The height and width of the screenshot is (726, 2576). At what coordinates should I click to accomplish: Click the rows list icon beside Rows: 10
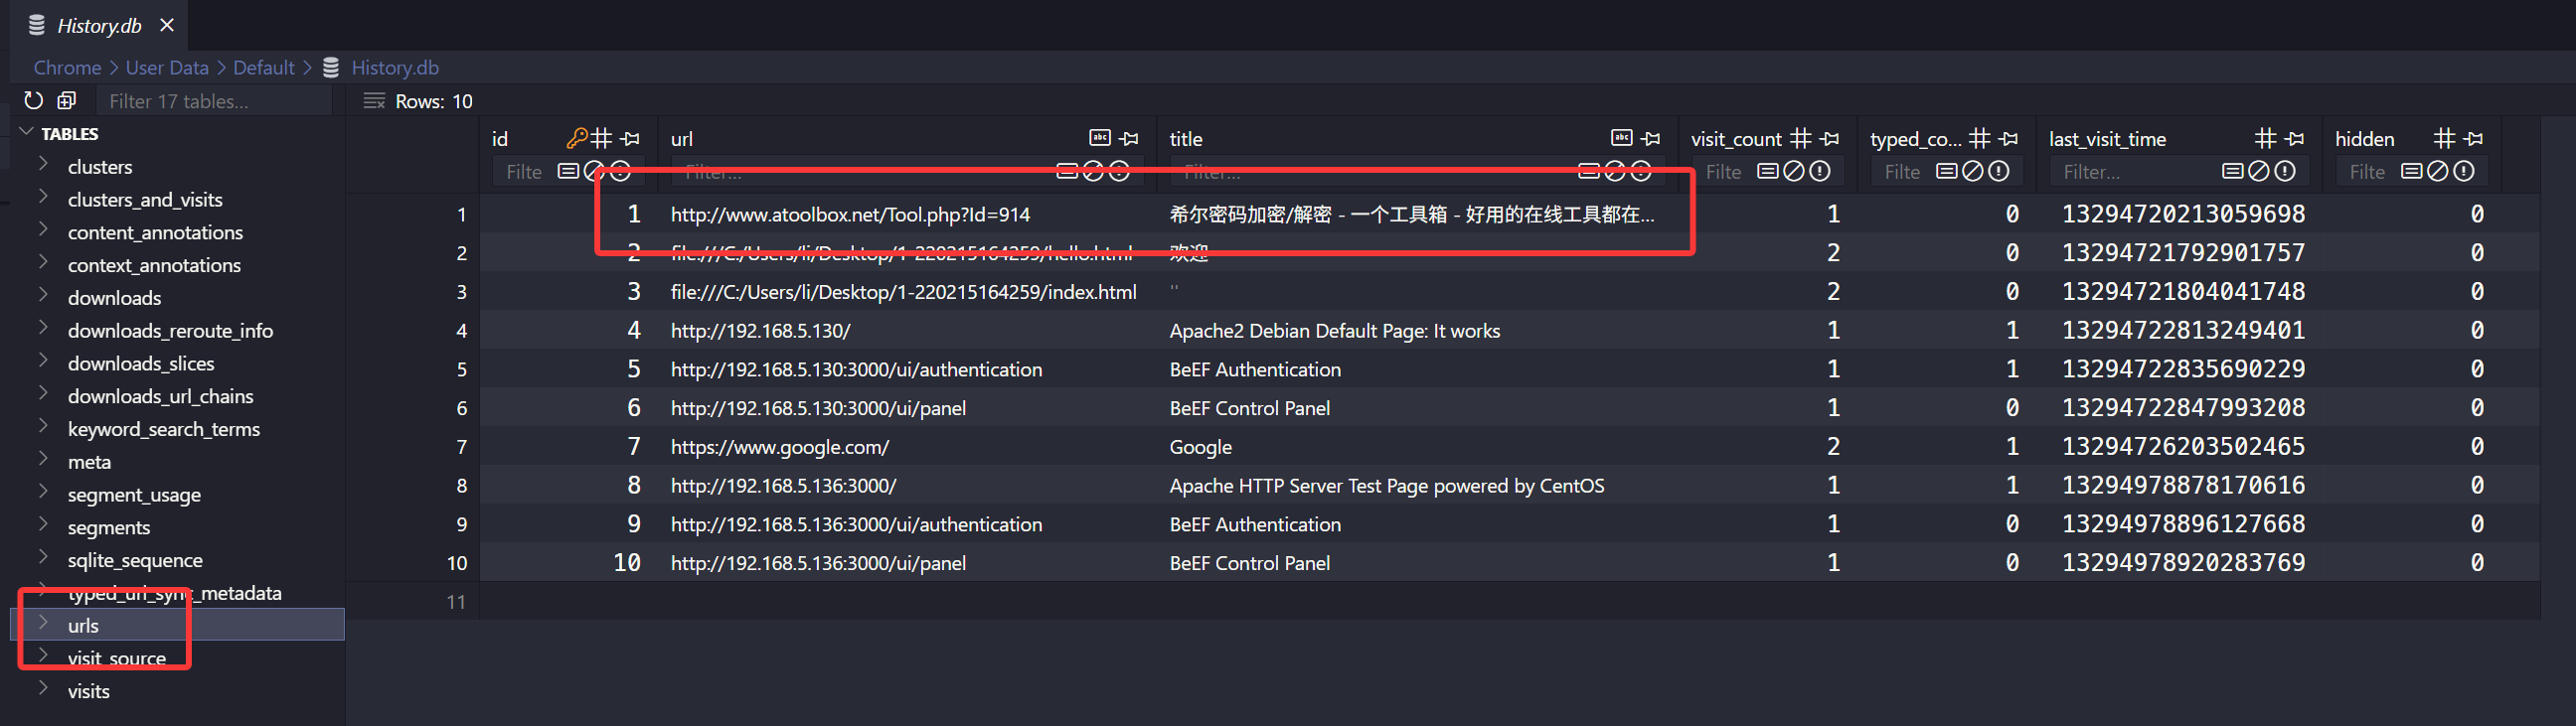pos(374,101)
